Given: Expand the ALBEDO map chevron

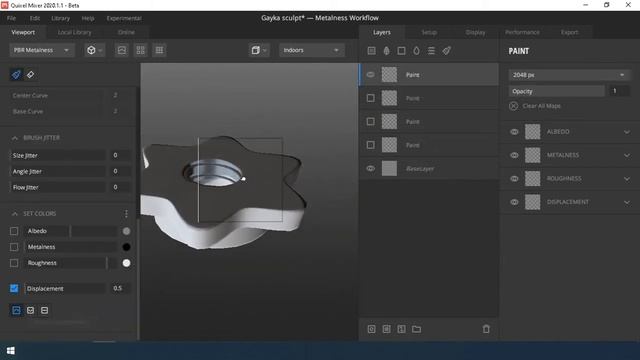Looking at the screenshot, I should tap(627, 132).
